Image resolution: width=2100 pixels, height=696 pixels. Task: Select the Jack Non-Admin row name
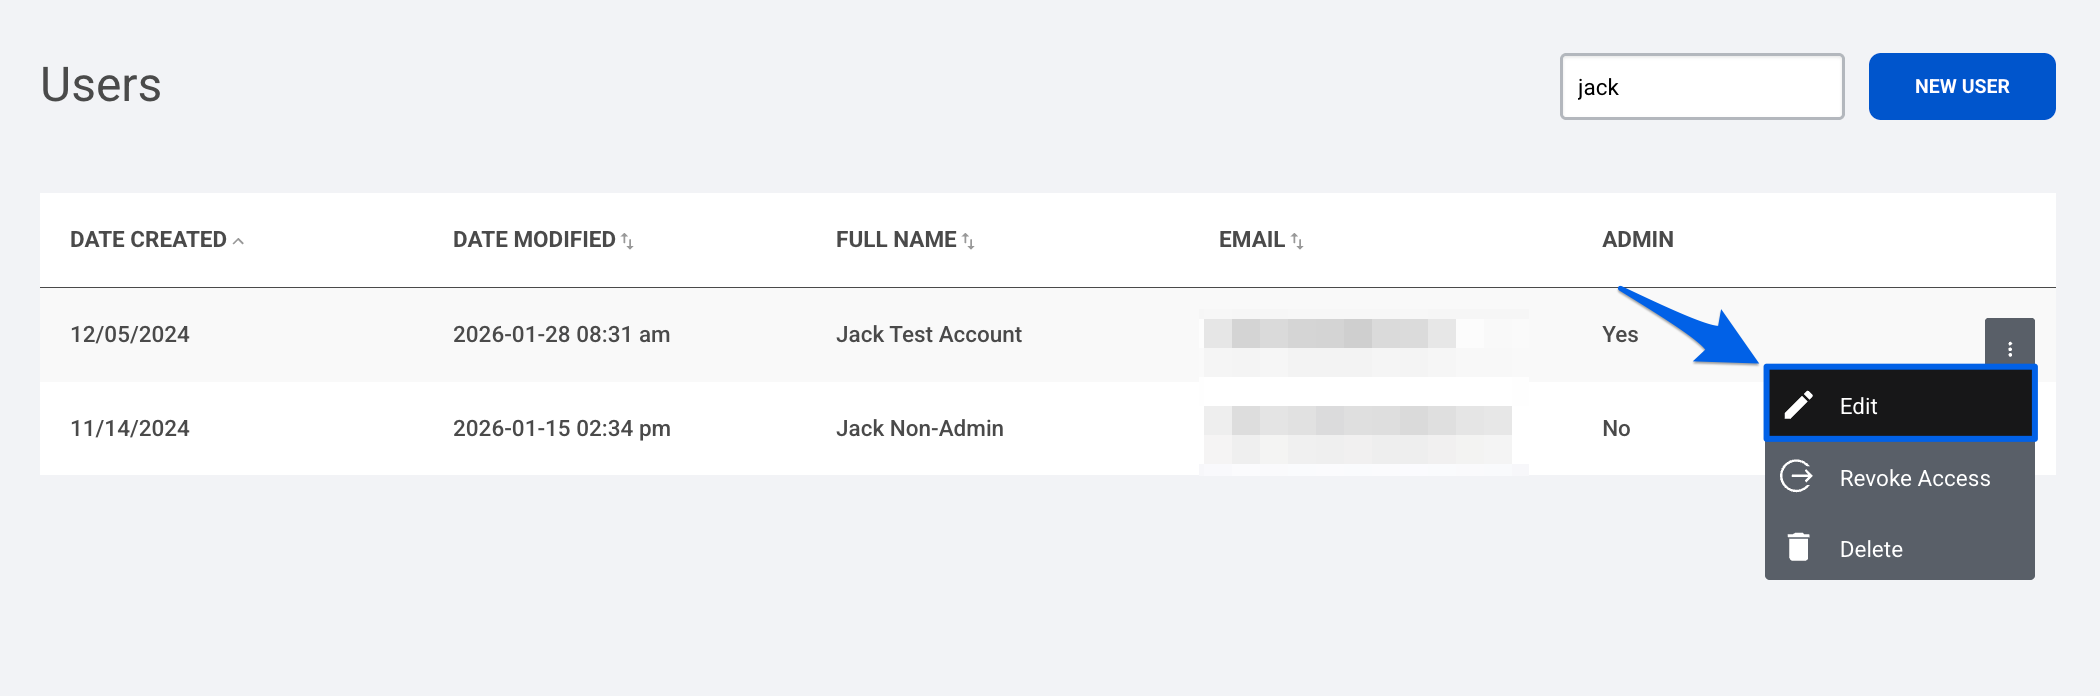(x=920, y=428)
